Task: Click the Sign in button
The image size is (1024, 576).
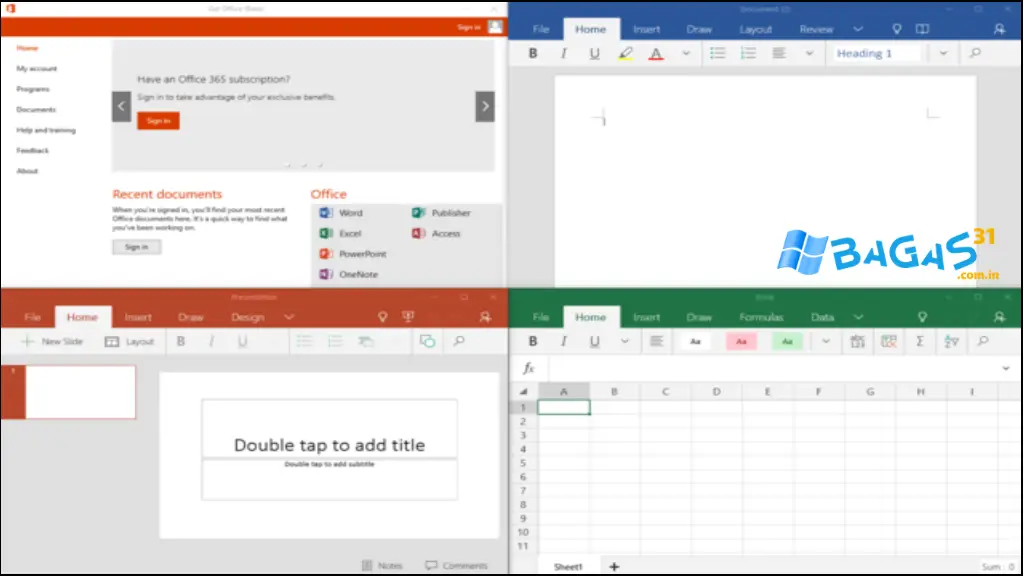Action: (157, 120)
